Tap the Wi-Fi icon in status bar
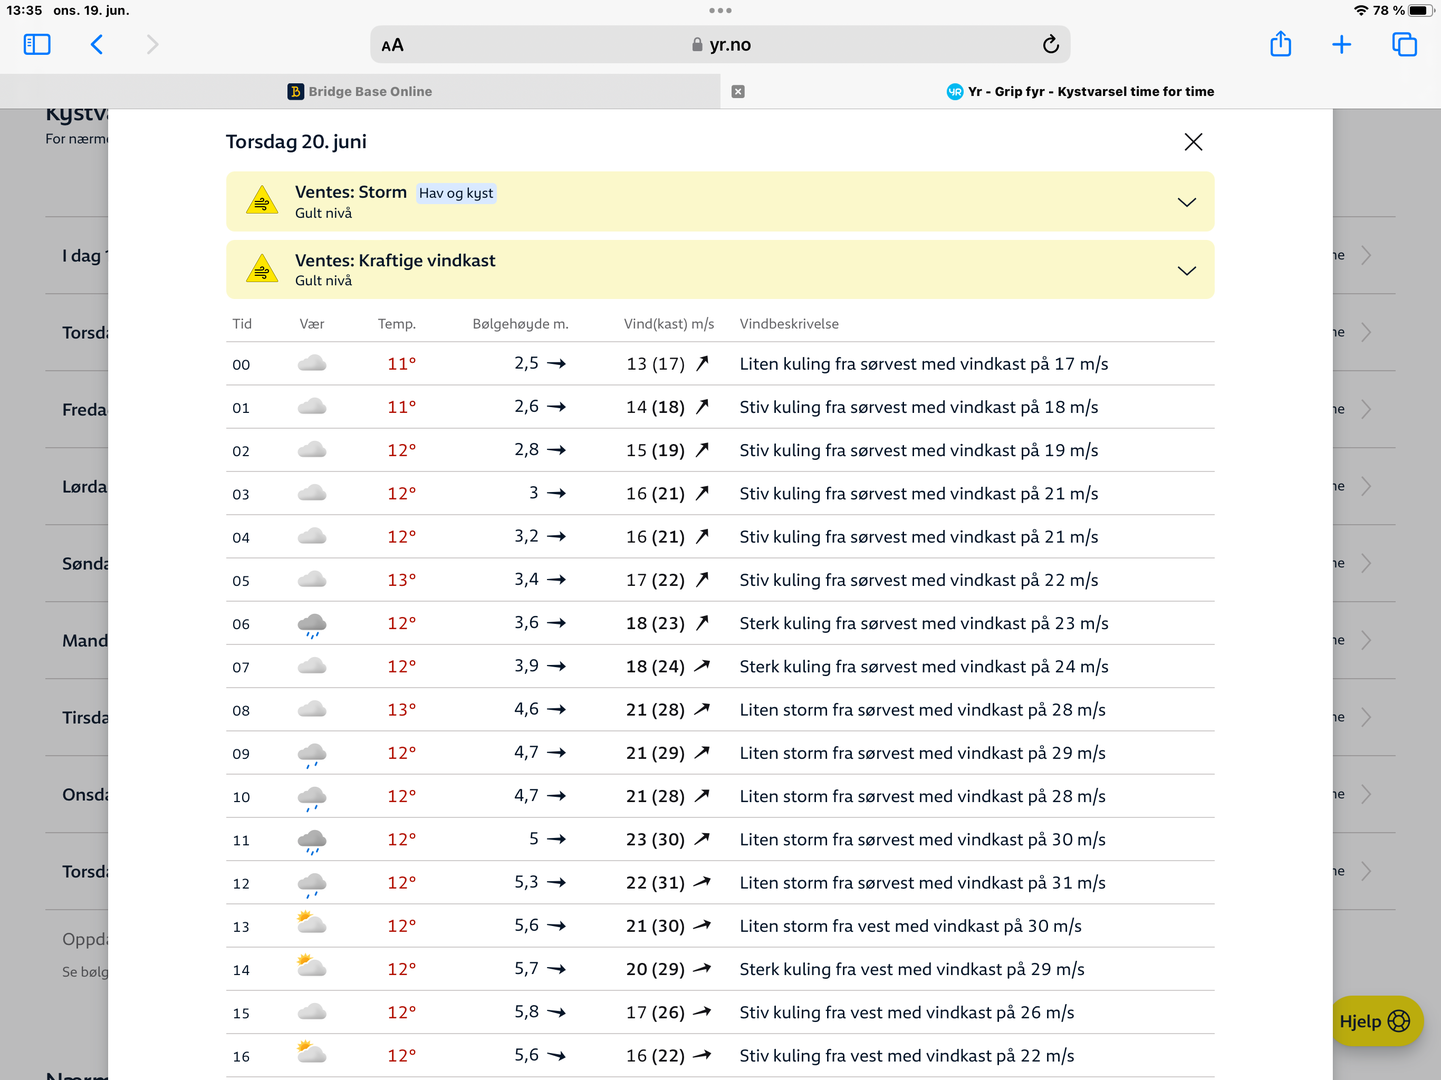The height and width of the screenshot is (1080, 1441). pos(1361,10)
